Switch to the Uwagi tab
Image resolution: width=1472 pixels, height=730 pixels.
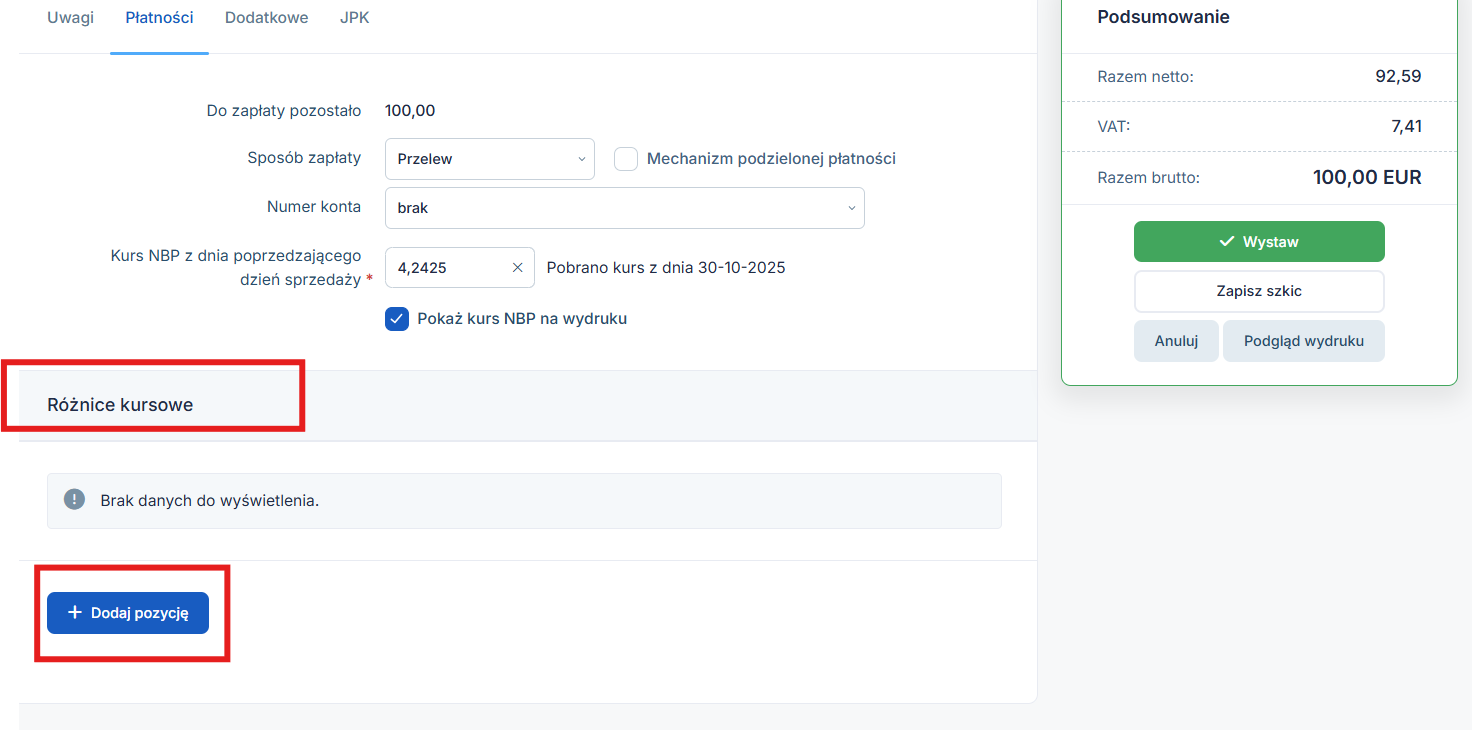click(70, 18)
